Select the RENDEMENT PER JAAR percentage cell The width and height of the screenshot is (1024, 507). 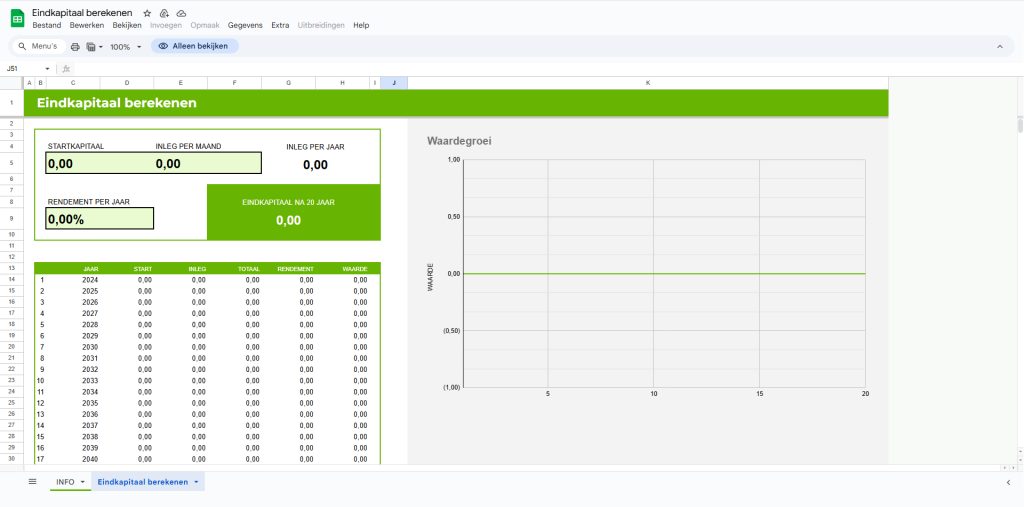[98, 218]
